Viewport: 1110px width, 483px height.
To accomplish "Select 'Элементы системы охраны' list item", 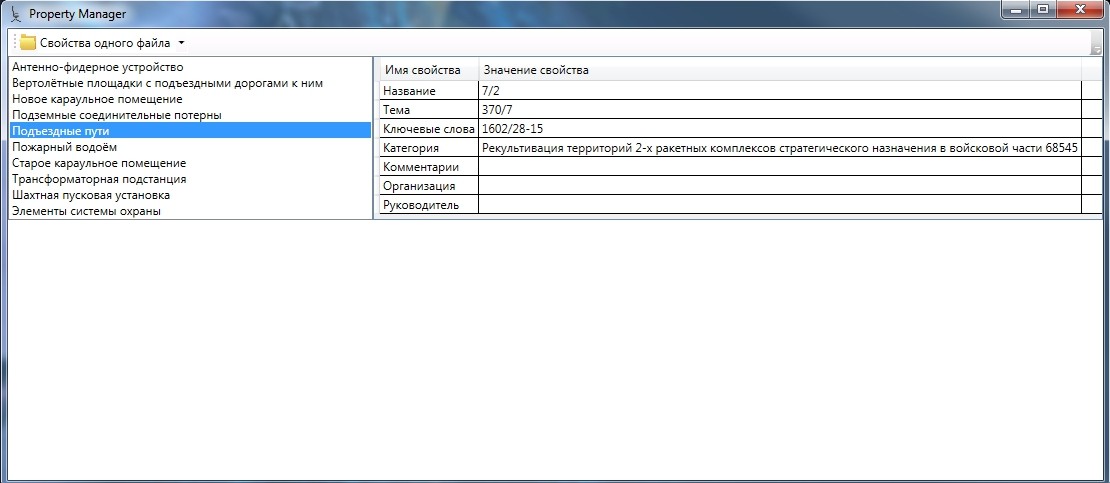I will [x=190, y=211].
